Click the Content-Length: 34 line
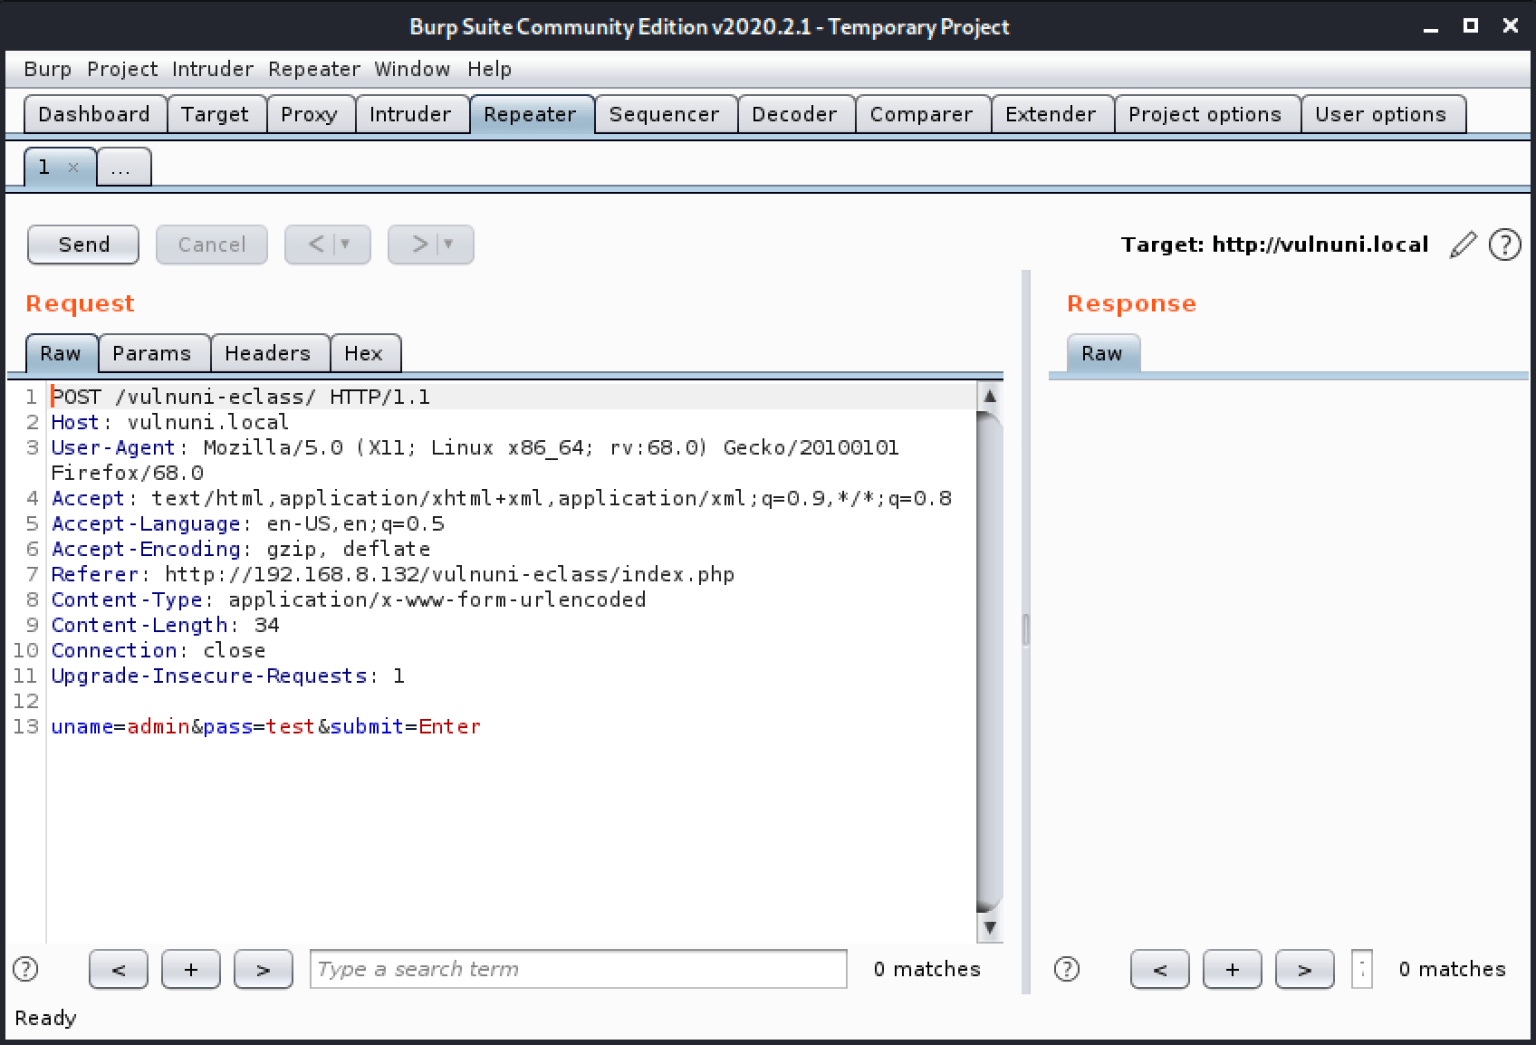Viewport: 1536px width, 1045px height. coord(165,625)
